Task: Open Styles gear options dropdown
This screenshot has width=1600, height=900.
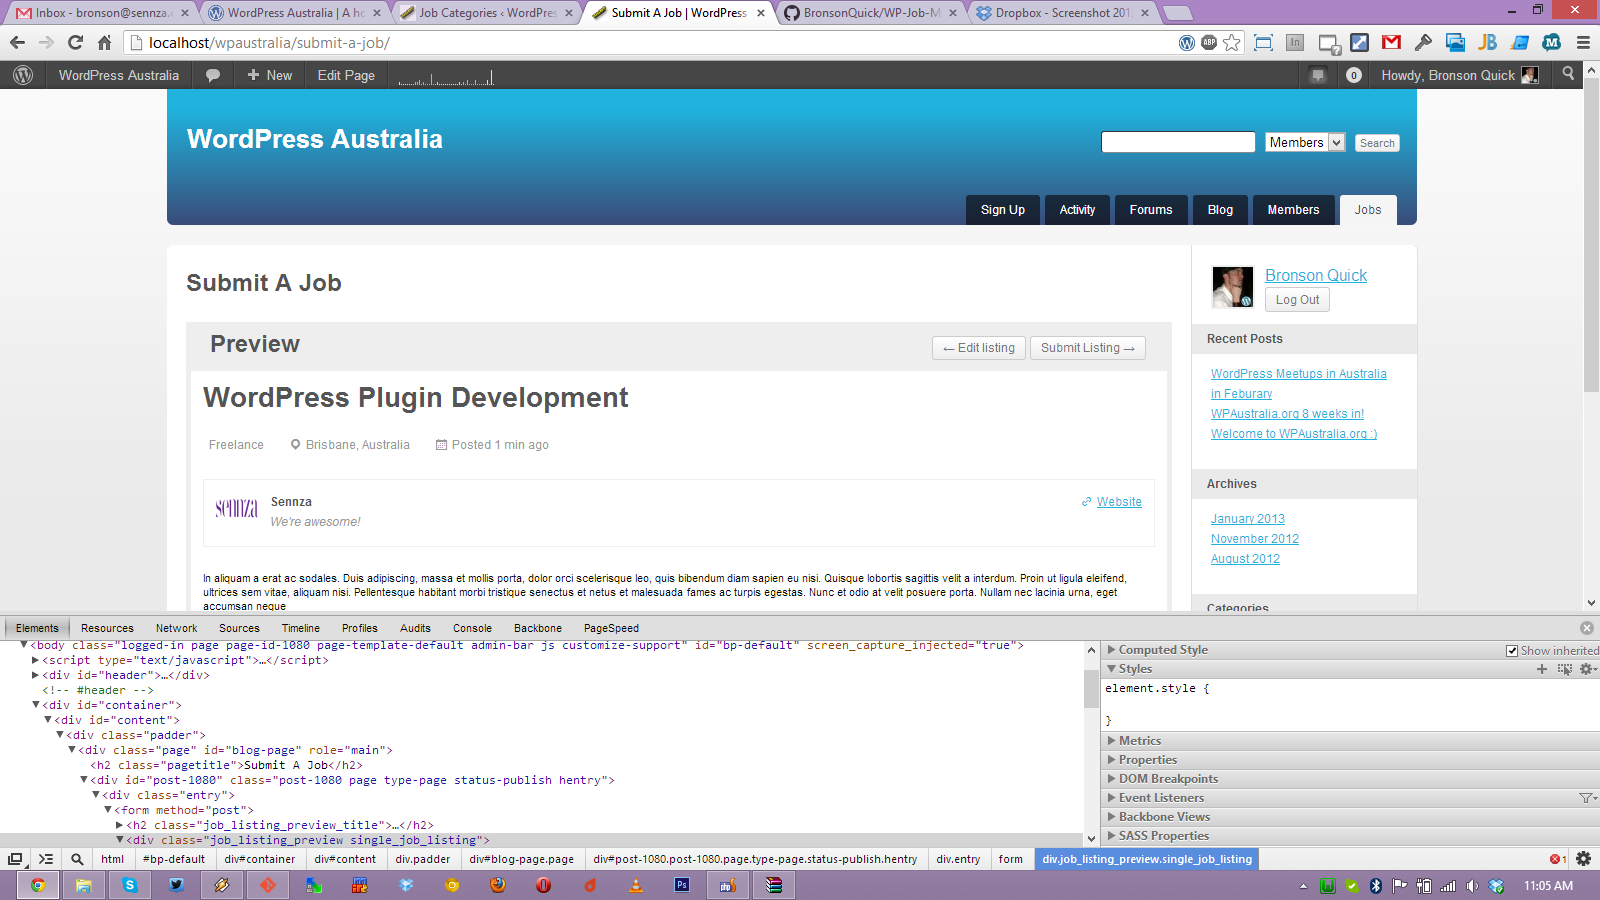Action: point(1587,669)
